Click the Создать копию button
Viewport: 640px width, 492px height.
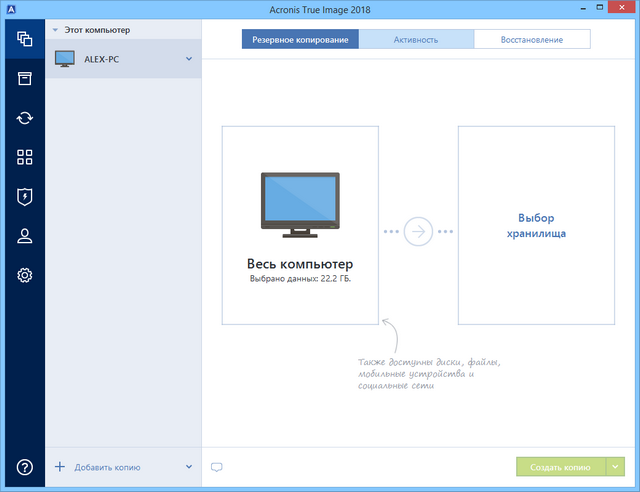tap(560, 467)
